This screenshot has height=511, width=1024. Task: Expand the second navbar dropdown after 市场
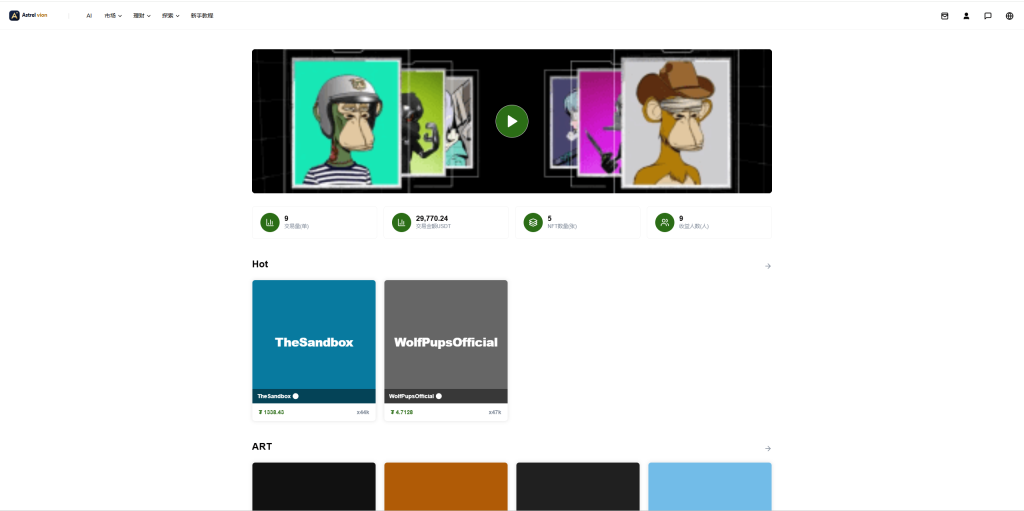(x=142, y=16)
